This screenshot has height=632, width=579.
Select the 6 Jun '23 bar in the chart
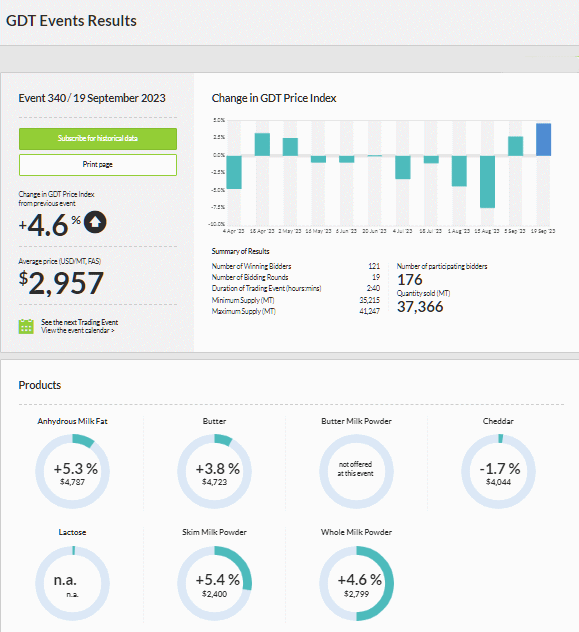pyautogui.click(x=347, y=159)
